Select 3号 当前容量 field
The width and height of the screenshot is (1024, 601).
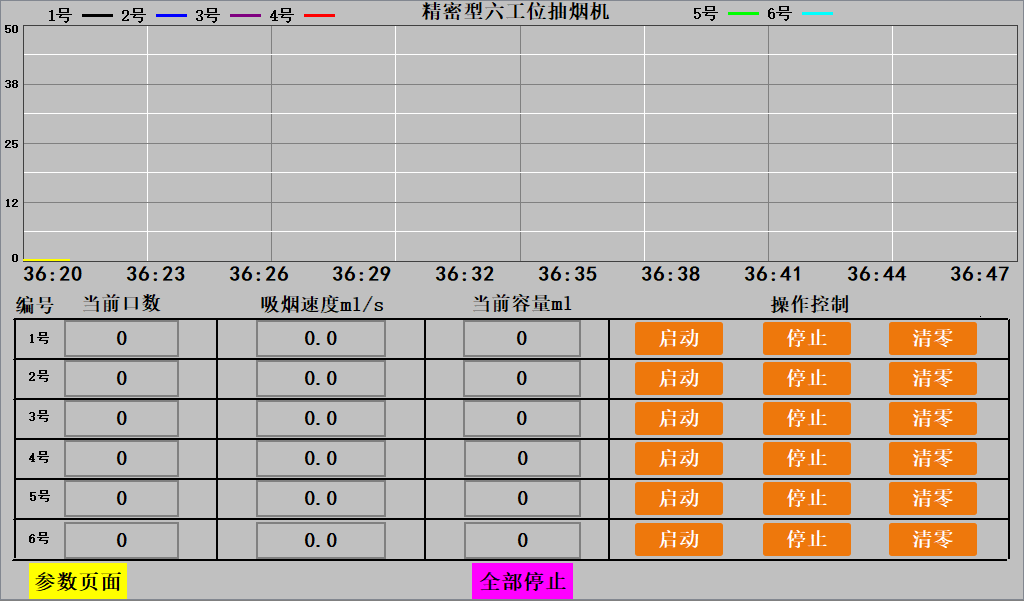click(x=522, y=418)
